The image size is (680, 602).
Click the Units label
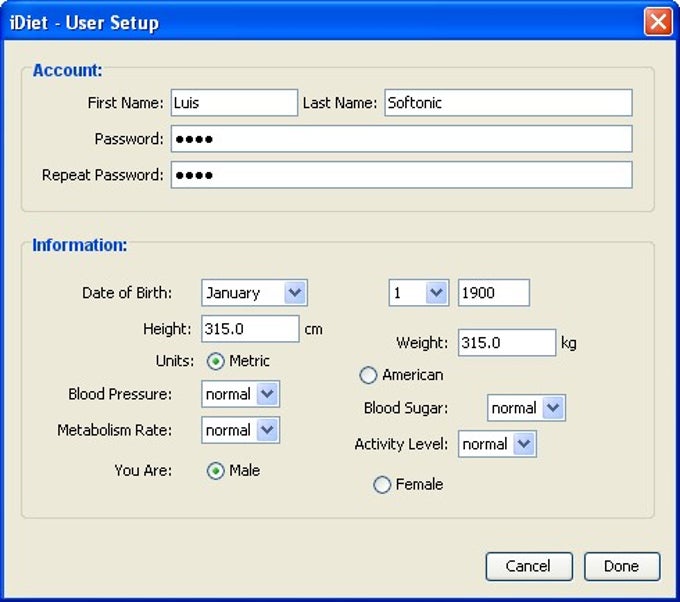pyautogui.click(x=175, y=361)
